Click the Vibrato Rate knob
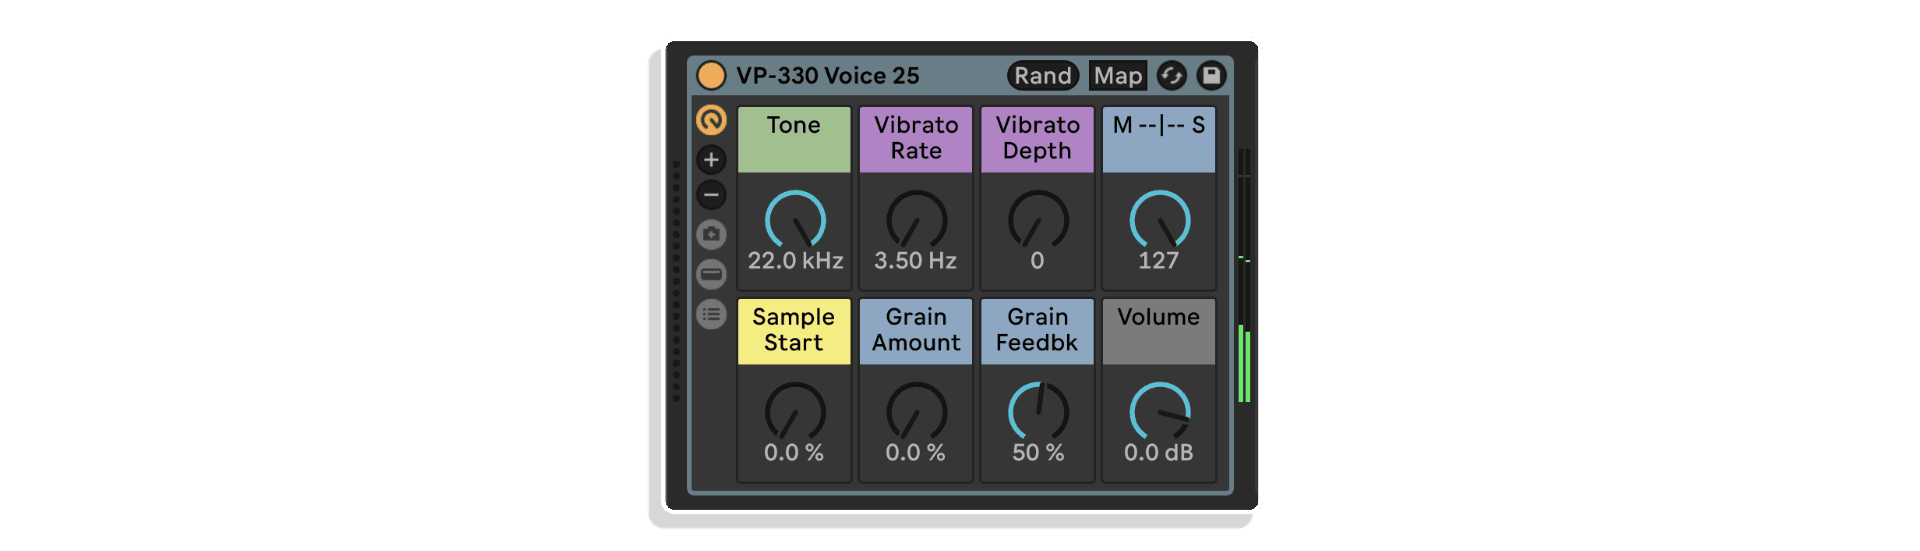This screenshot has height=551, width=1920. (916, 219)
